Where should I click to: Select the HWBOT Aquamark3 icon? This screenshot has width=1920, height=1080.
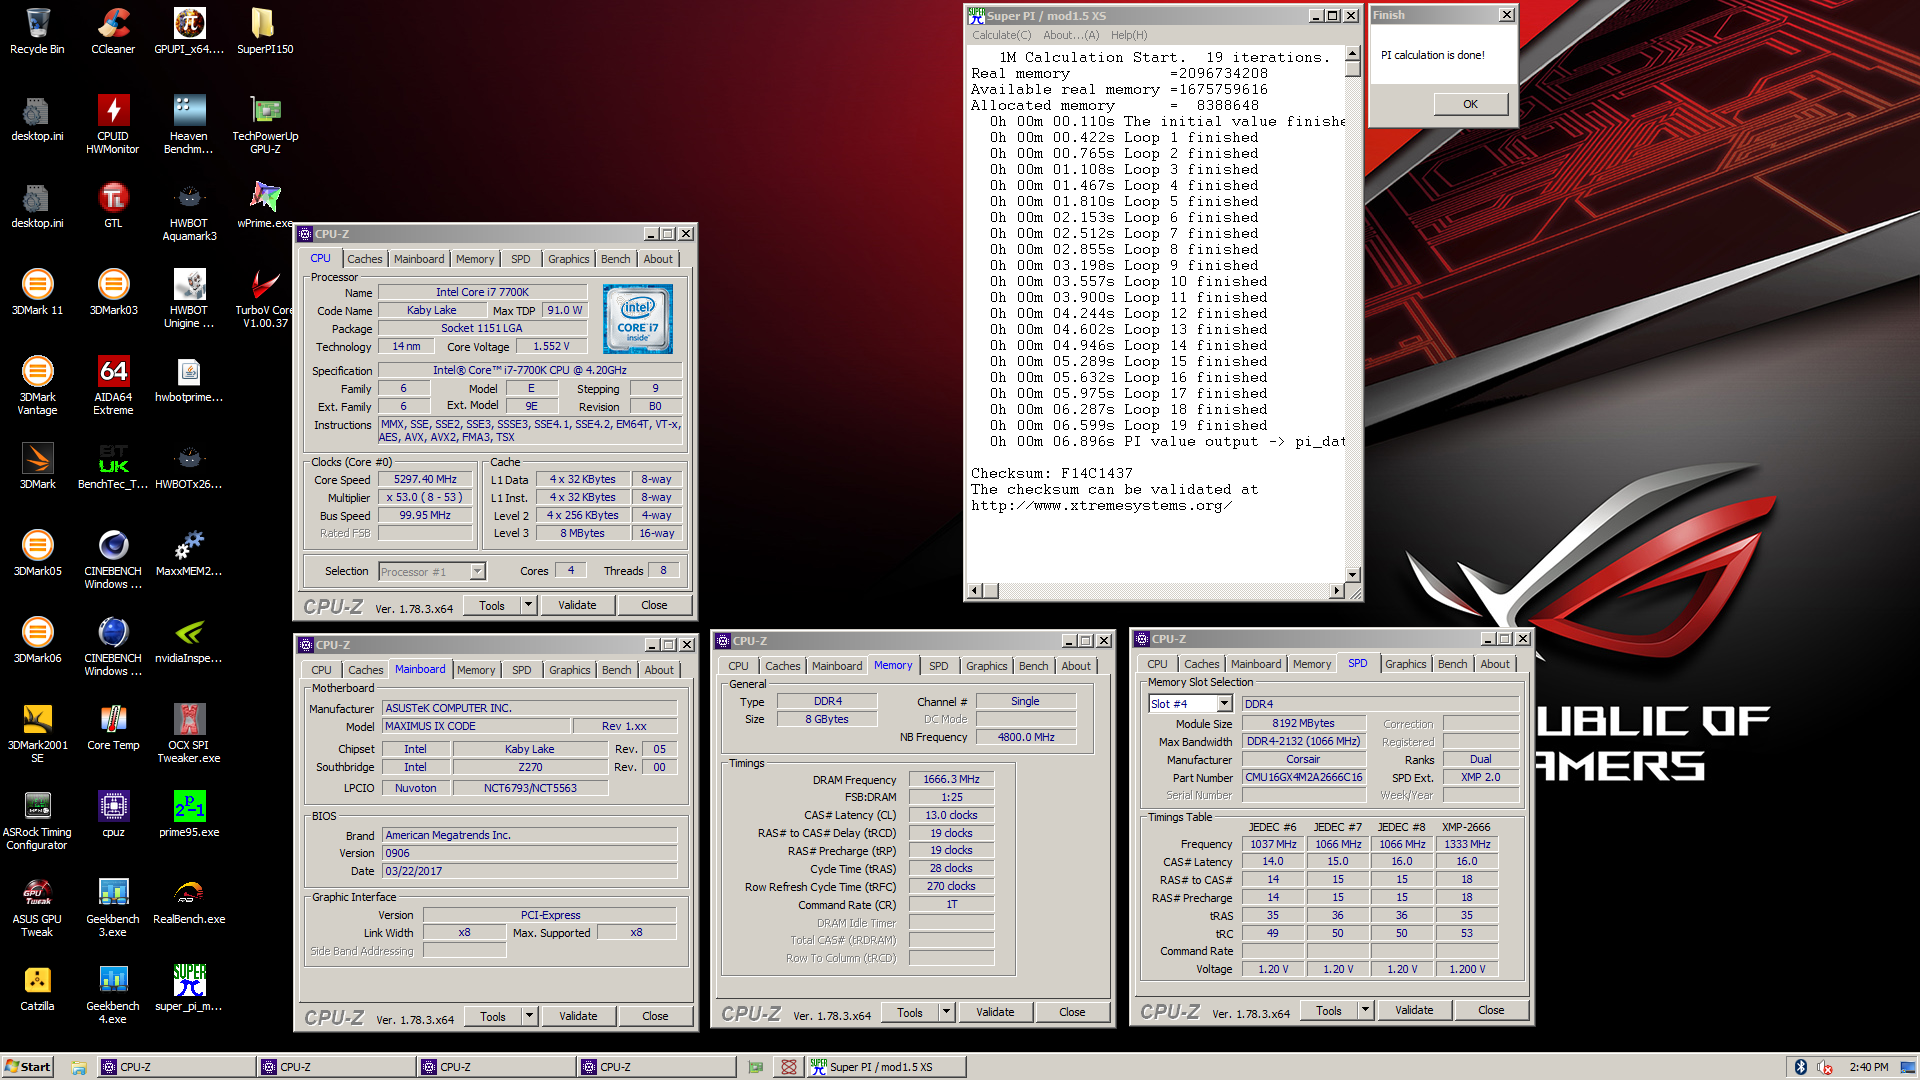pos(189,211)
